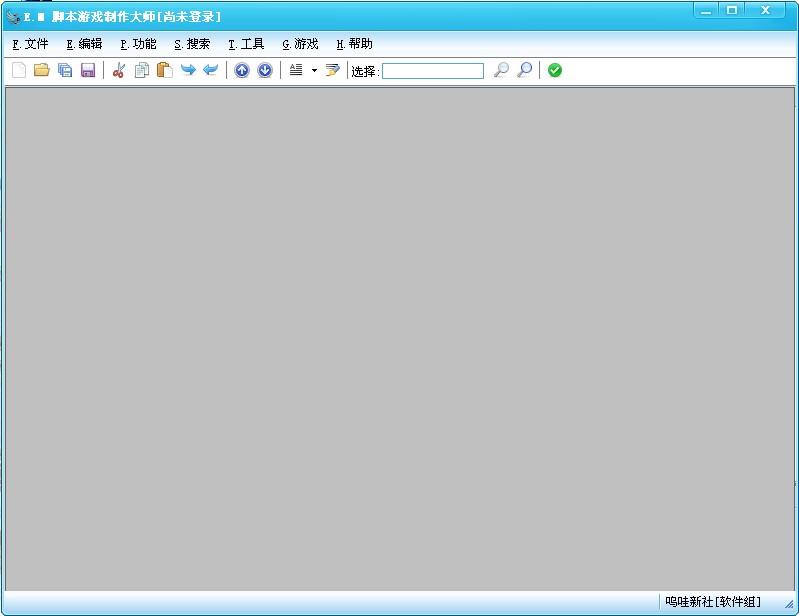Open the F.文件 menu
Screen dimensions: 799x616
pos(30,44)
